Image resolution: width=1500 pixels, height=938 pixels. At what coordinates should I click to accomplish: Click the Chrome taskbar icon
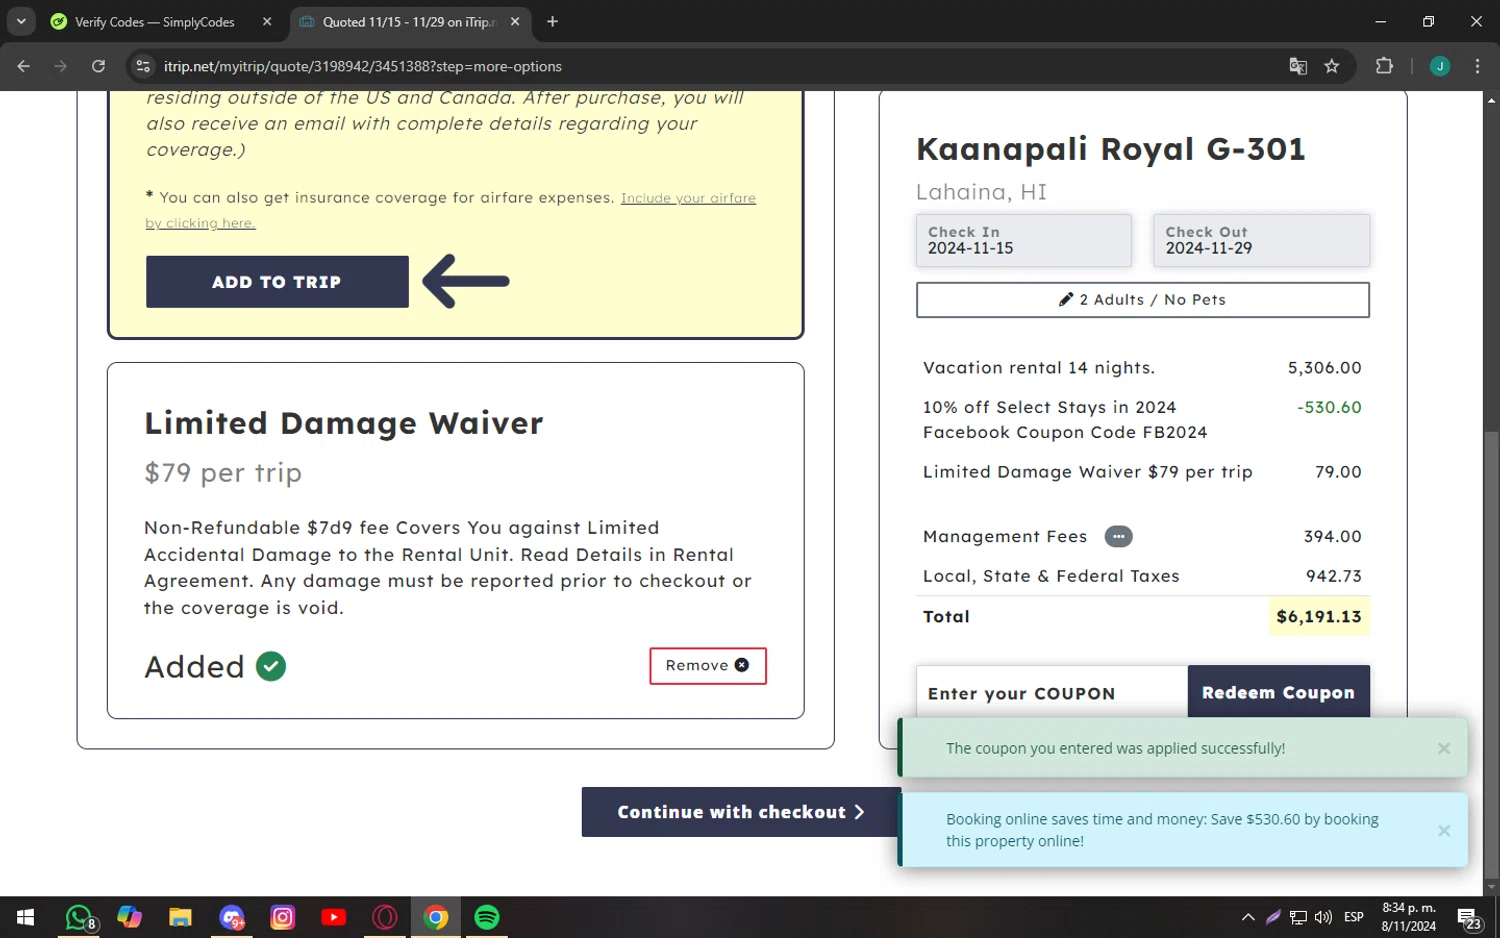pos(436,917)
